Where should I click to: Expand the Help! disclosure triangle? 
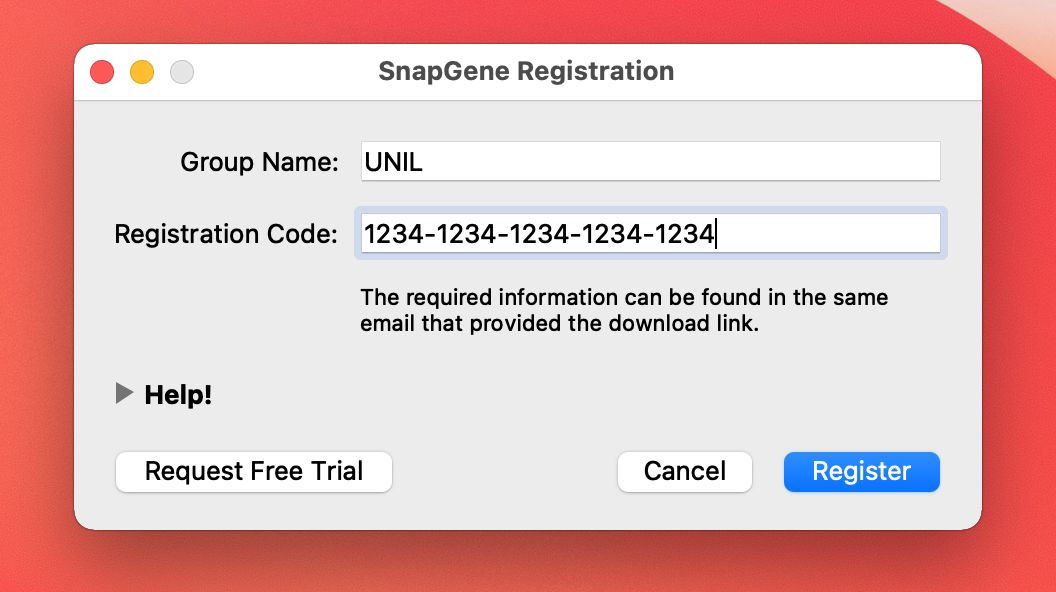point(124,394)
